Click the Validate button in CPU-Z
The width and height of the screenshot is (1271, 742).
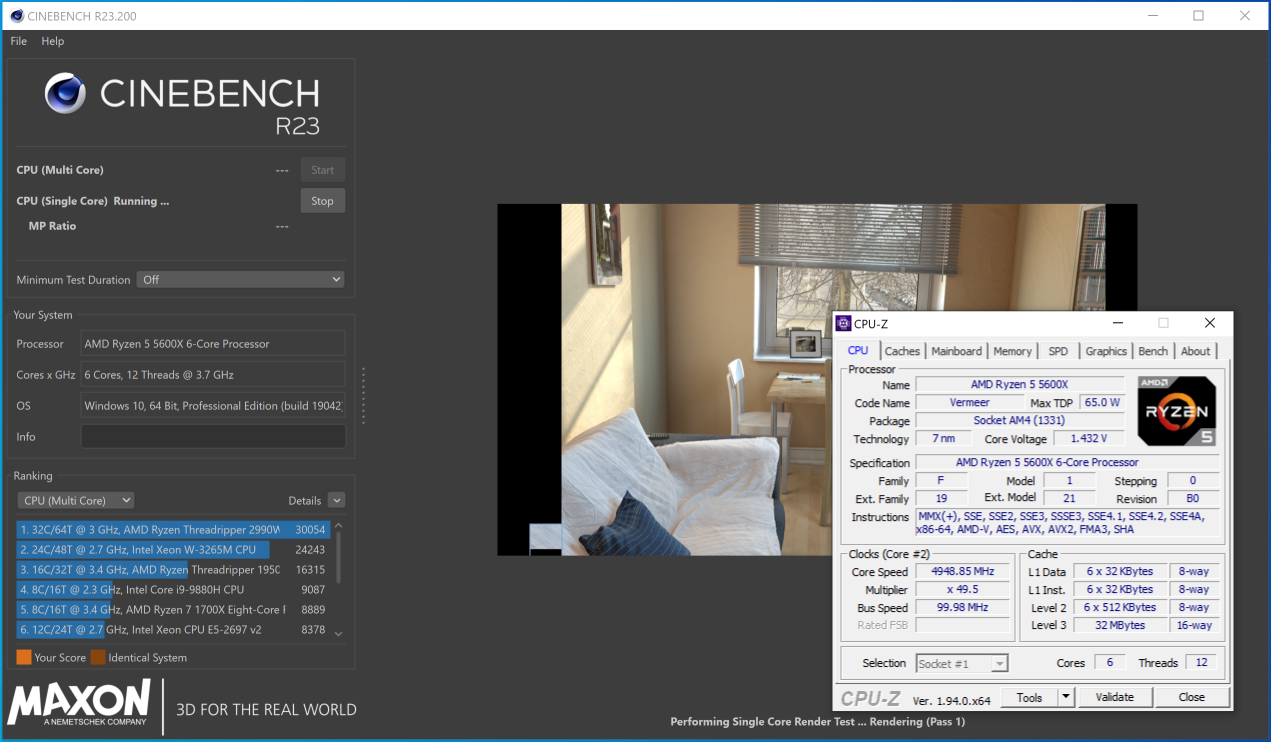(1114, 697)
